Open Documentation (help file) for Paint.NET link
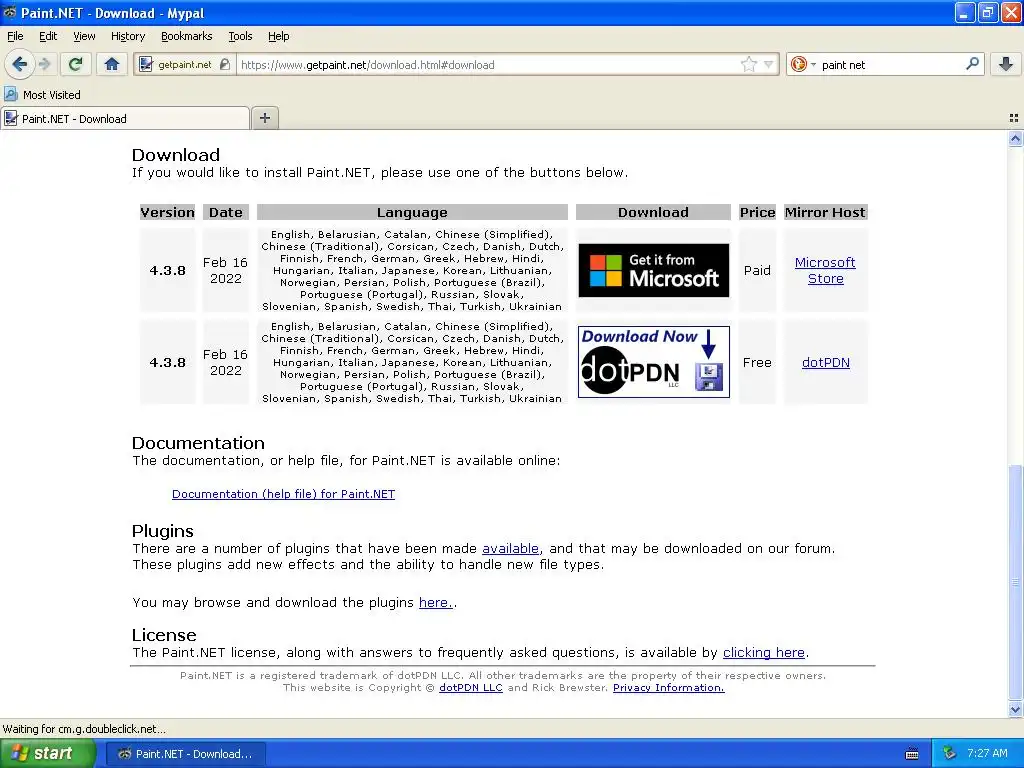 283,494
